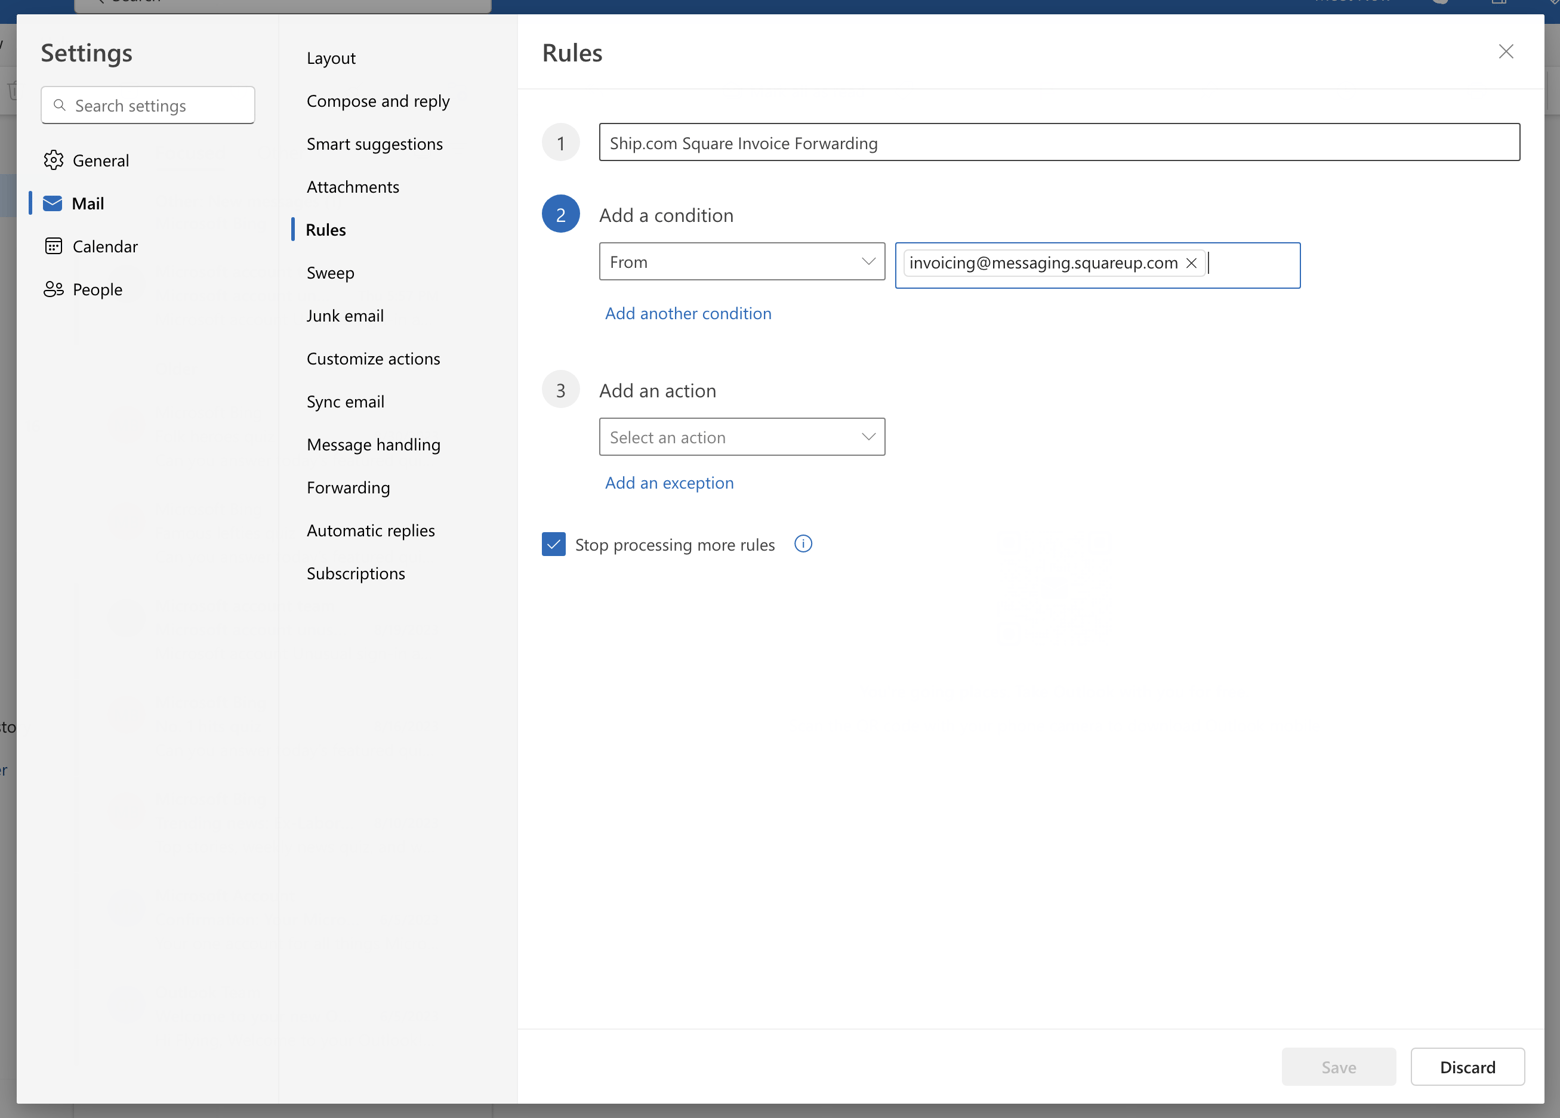Click Add another condition
Viewport: 1560px width, 1118px height.
click(x=688, y=313)
